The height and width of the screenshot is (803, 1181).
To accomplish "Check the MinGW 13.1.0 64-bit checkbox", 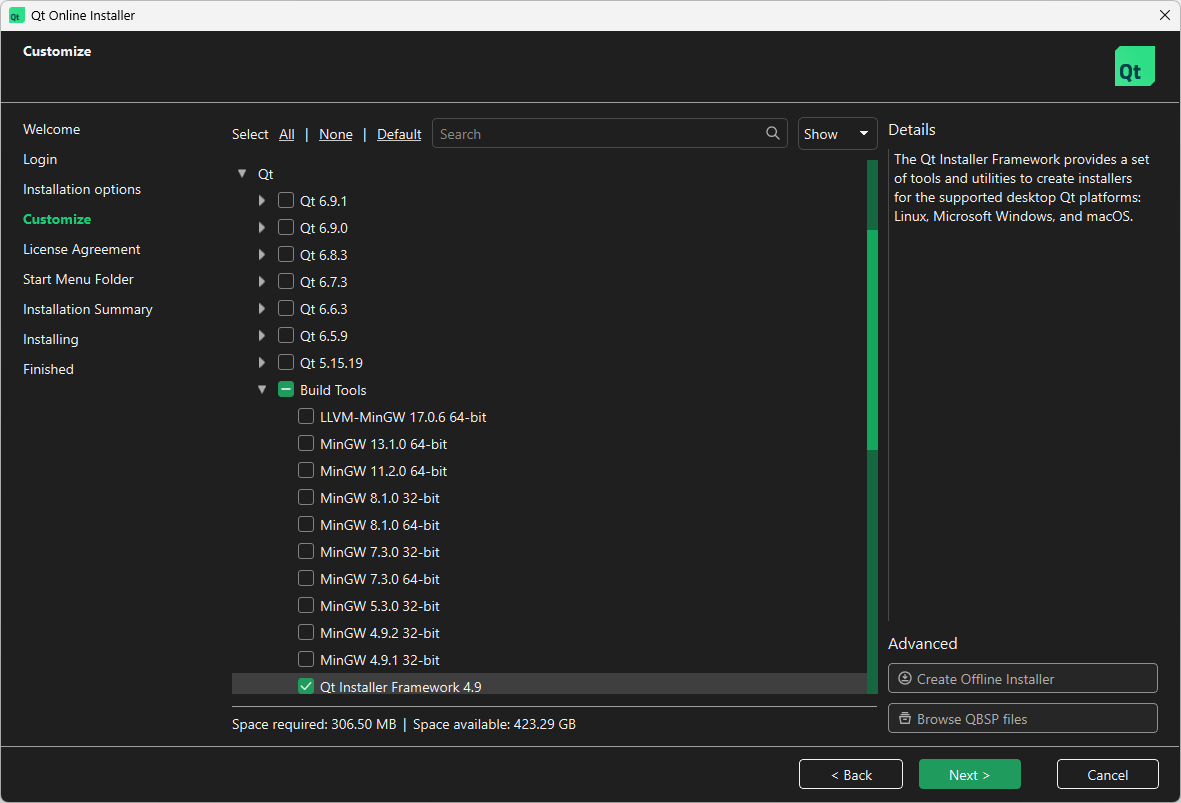I will 305,443.
